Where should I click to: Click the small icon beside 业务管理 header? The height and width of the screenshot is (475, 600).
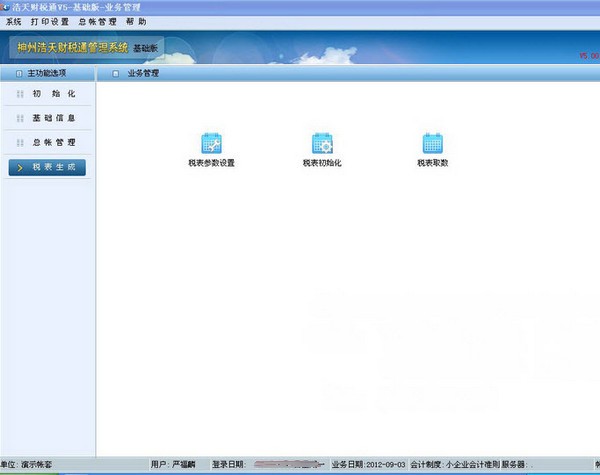(x=115, y=73)
